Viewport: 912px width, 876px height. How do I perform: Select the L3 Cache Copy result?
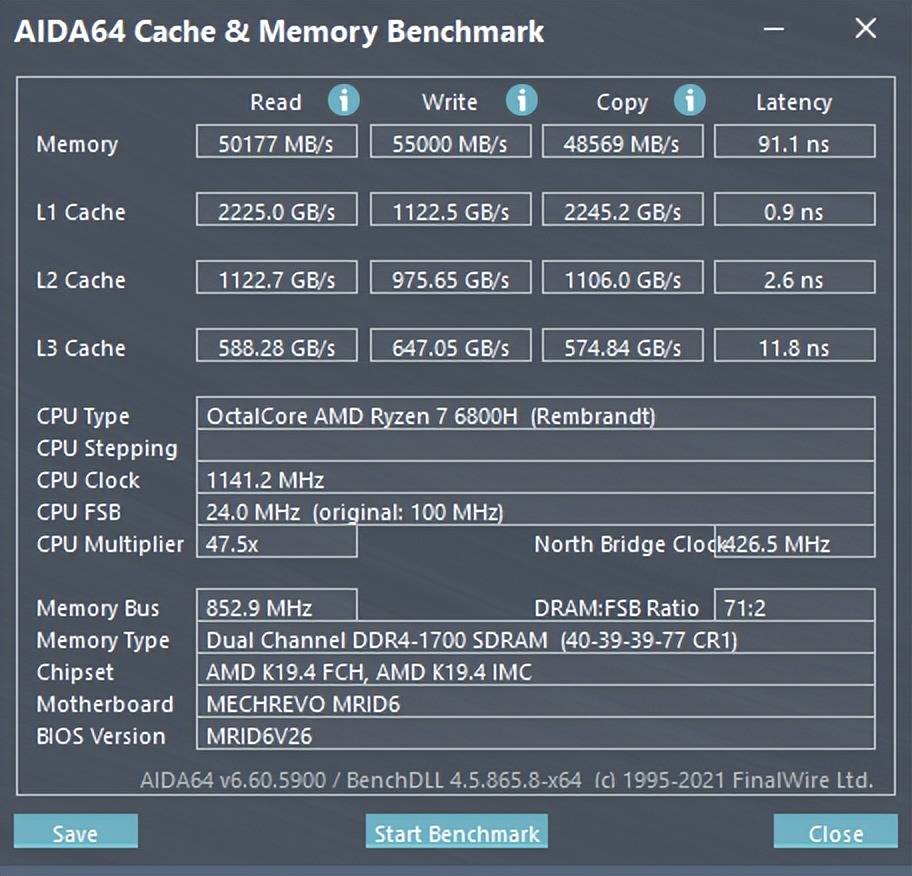(x=622, y=345)
